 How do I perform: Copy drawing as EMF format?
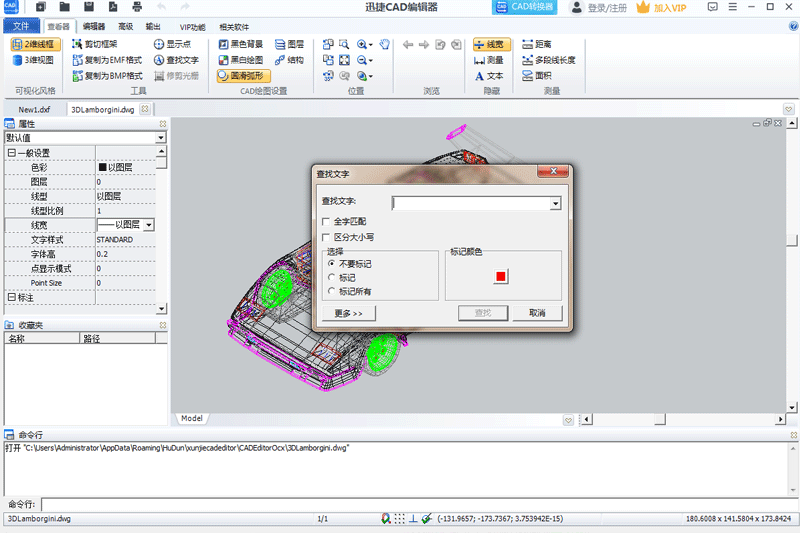[x=107, y=60]
